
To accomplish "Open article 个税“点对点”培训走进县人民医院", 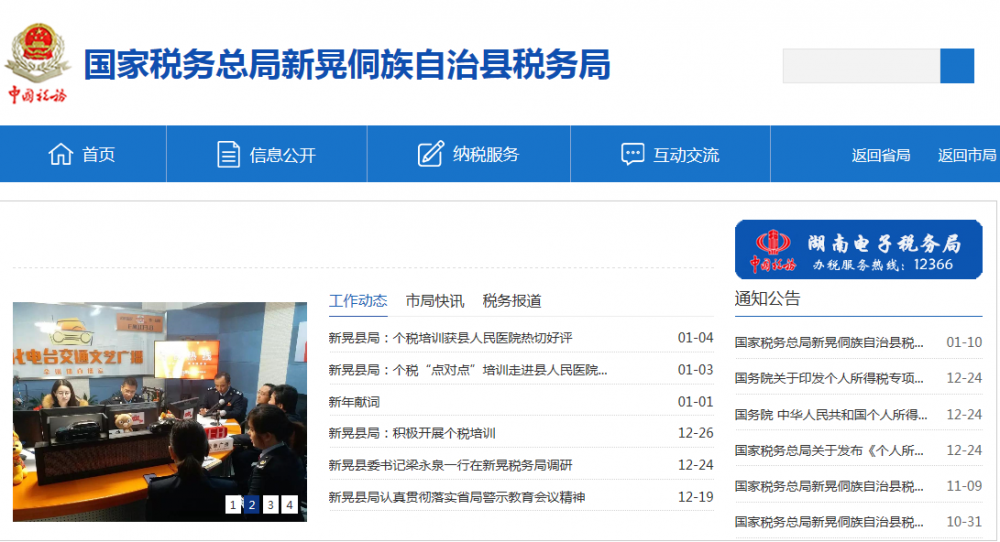I will [x=467, y=370].
